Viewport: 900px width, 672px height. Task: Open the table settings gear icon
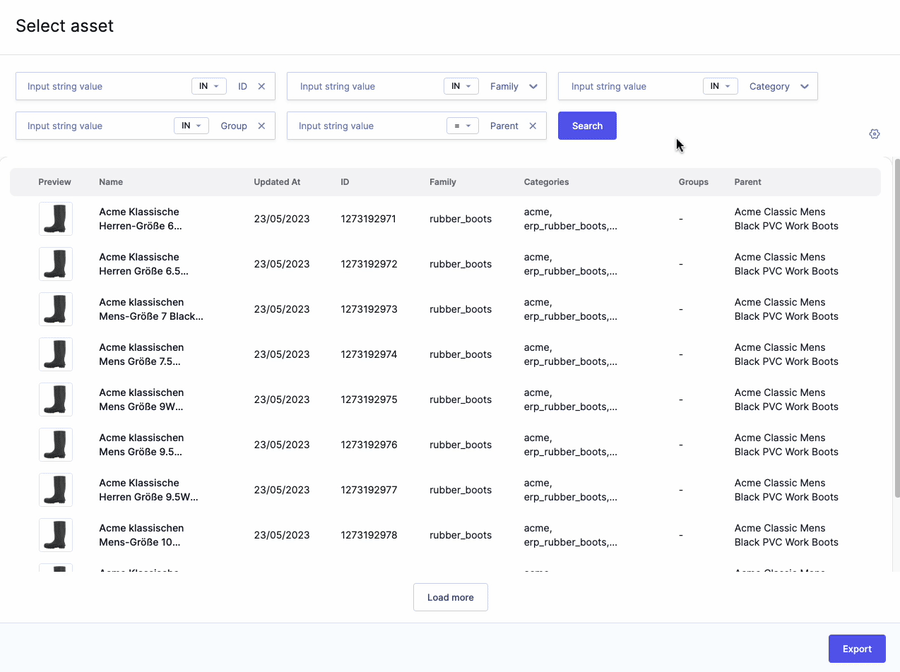click(874, 134)
